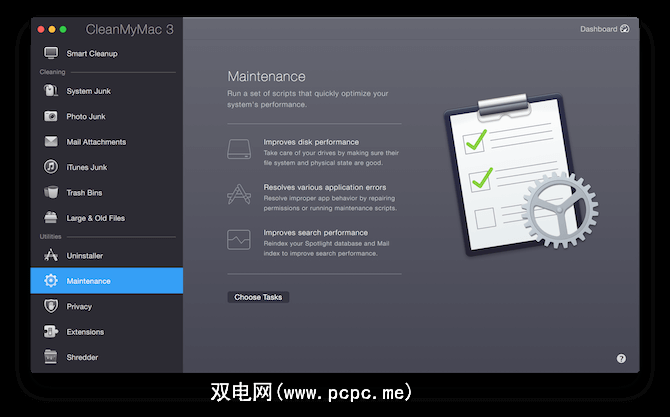Viewport: 670px width, 417px height.
Task: Click the red close window button
Action: pyautogui.click(x=41, y=29)
